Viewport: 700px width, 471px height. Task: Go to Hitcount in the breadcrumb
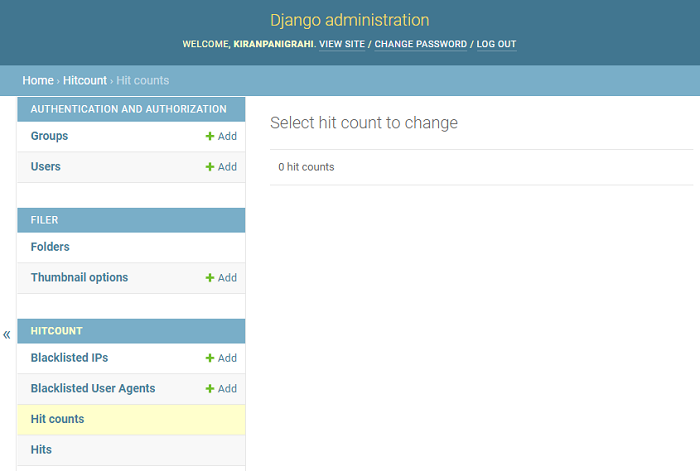pyautogui.click(x=85, y=80)
